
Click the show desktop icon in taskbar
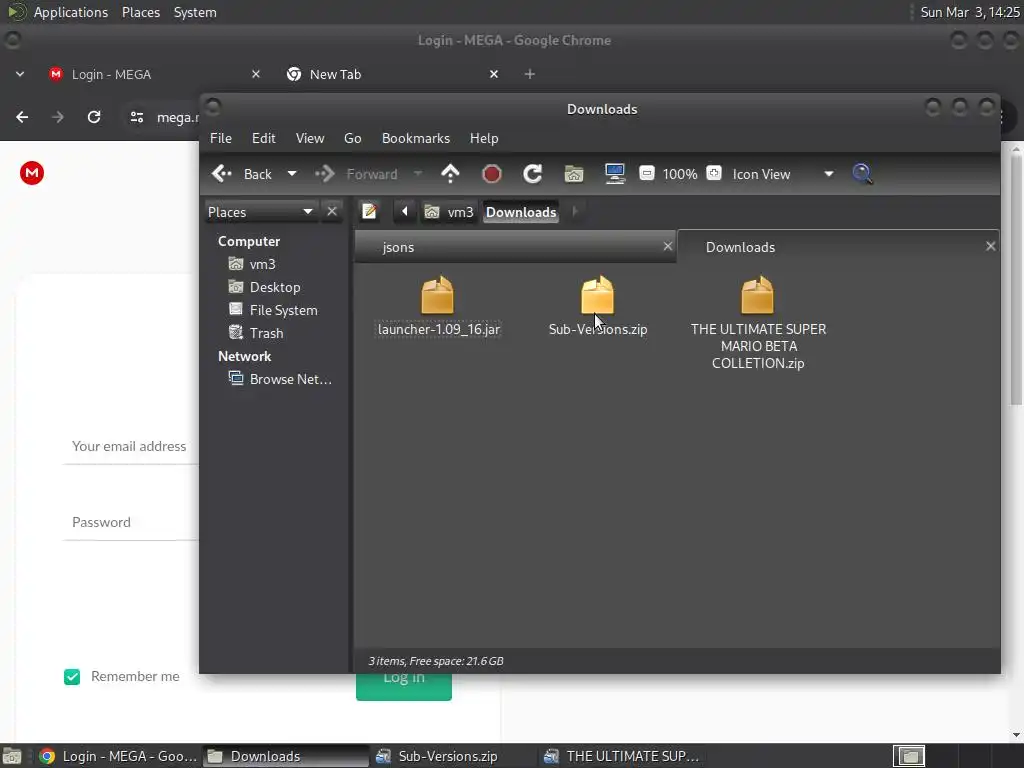click(x=12, y=756)
